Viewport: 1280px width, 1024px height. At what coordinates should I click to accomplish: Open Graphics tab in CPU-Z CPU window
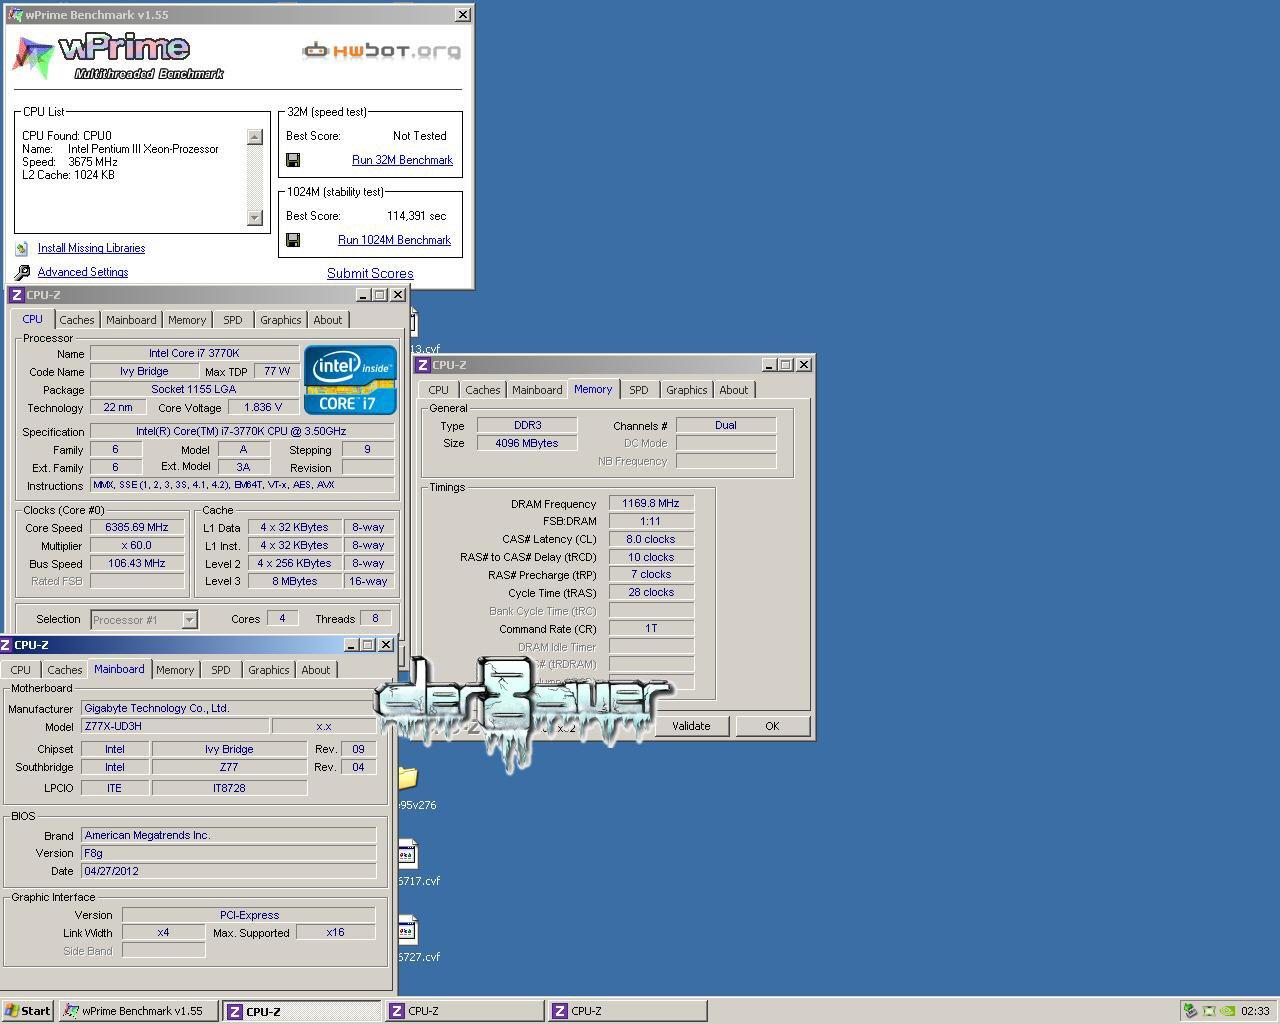pyautogui.click(x=280, y=320)
